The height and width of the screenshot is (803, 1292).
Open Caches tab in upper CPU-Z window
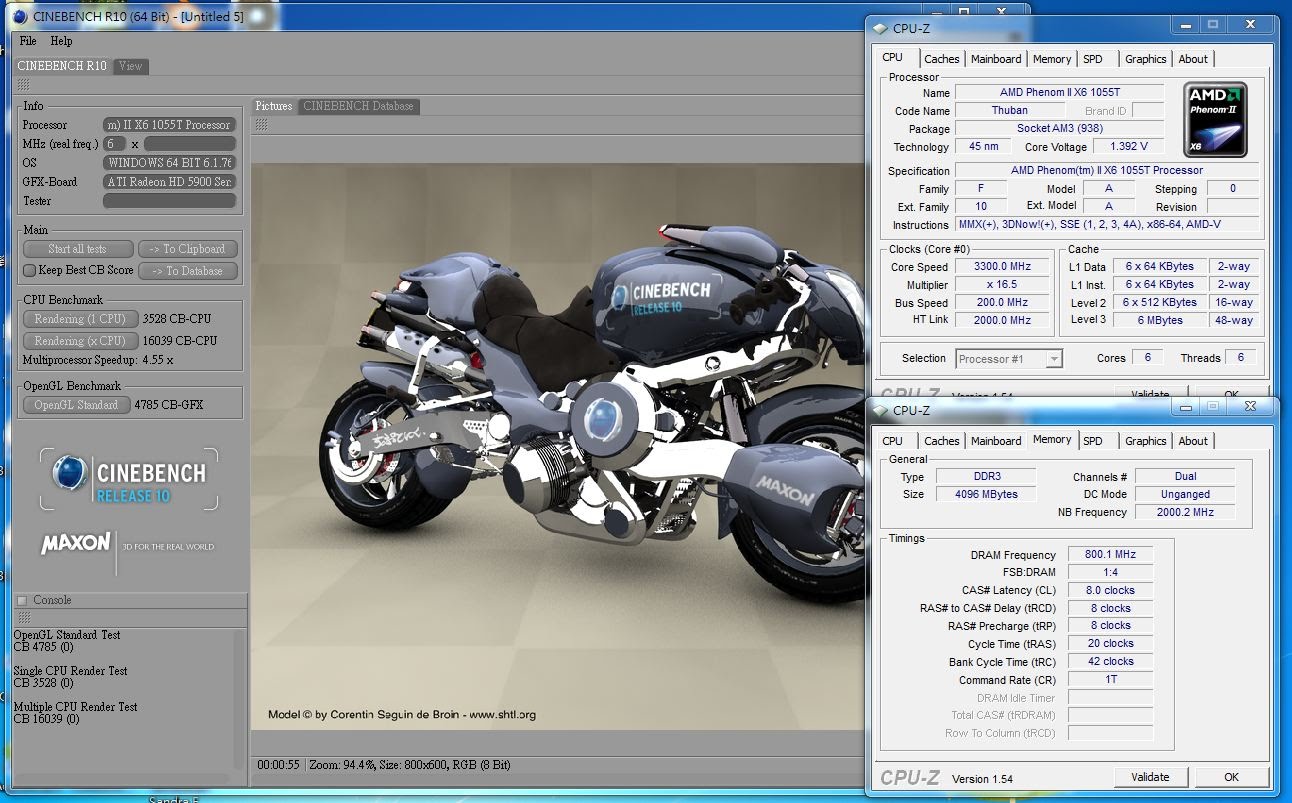(942, 59)
